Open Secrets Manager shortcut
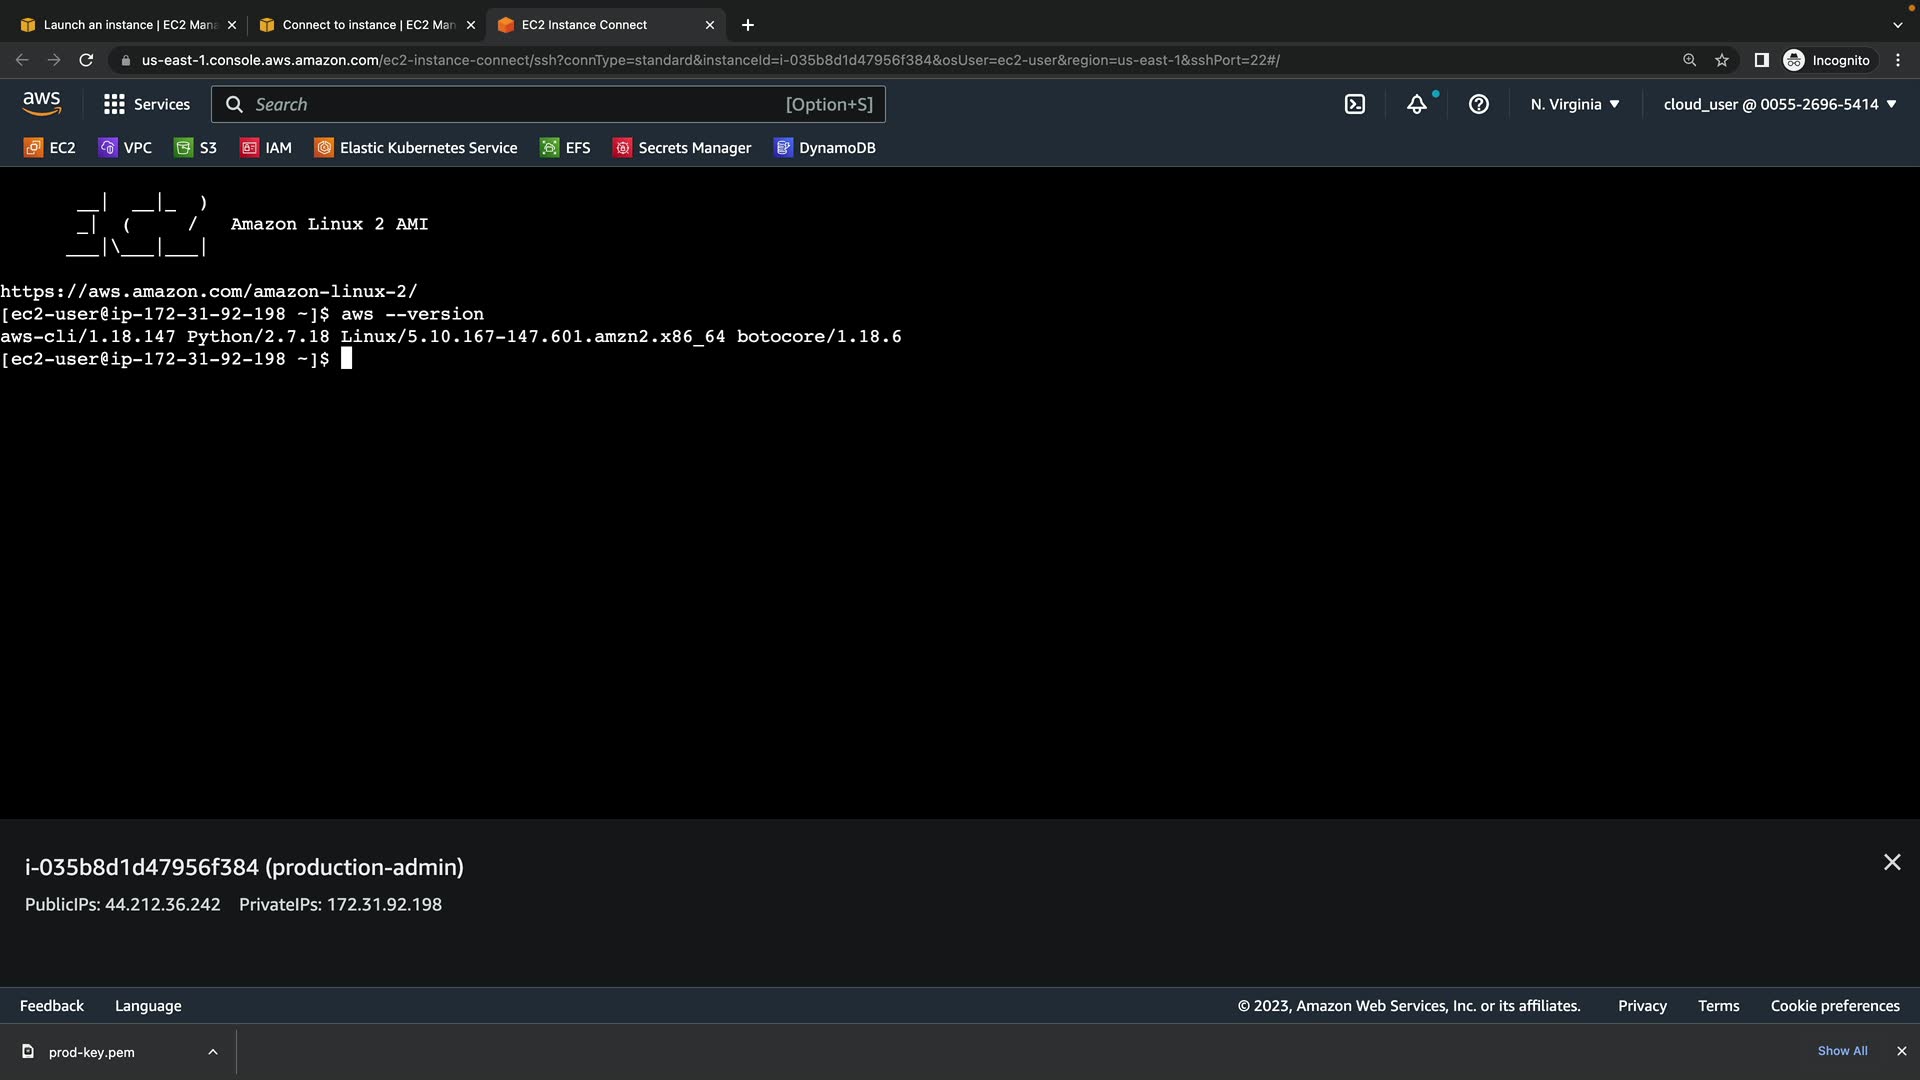This screenshot has height=1080, width=1920. pyautogui.click(x=682, y=148)
